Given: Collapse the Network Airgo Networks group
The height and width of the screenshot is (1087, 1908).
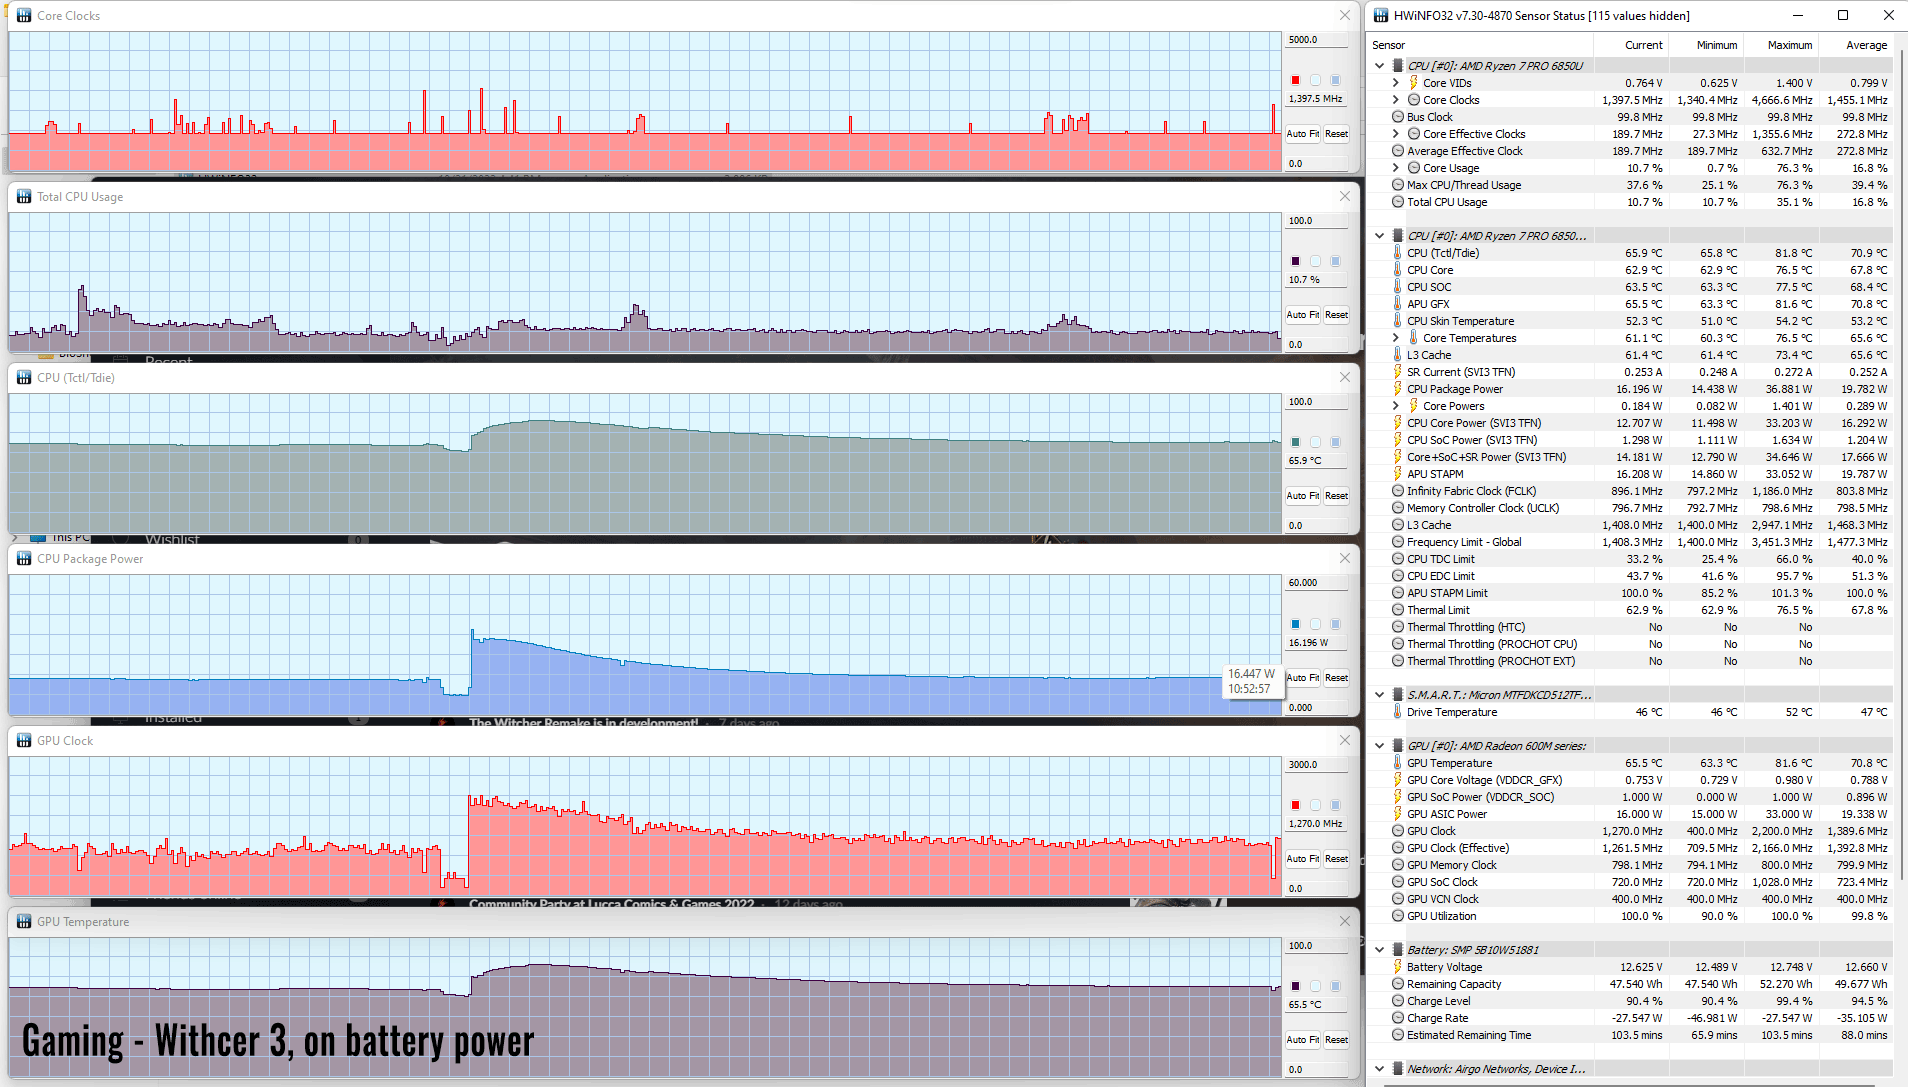Looking at the screenshot, I should [1380, 1069].
